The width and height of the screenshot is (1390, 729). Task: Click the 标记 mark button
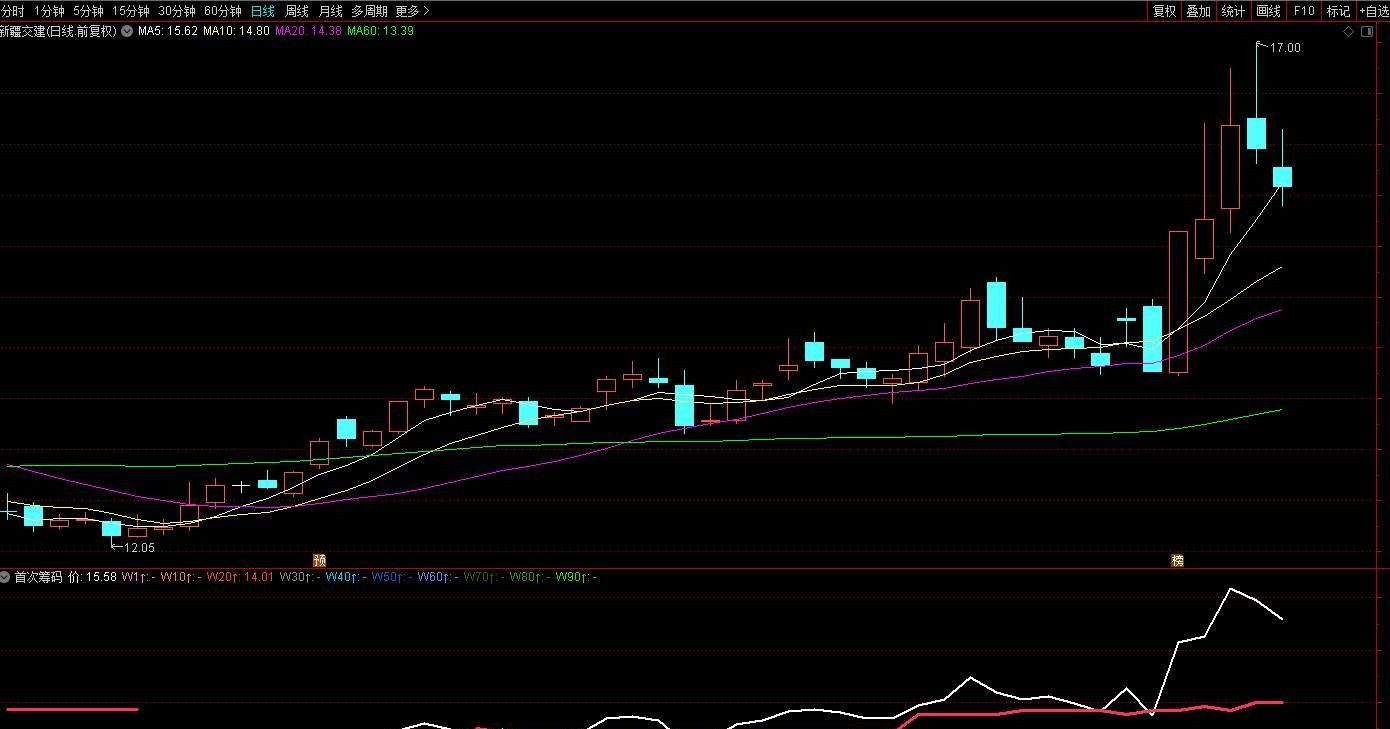pos(1338,11)
